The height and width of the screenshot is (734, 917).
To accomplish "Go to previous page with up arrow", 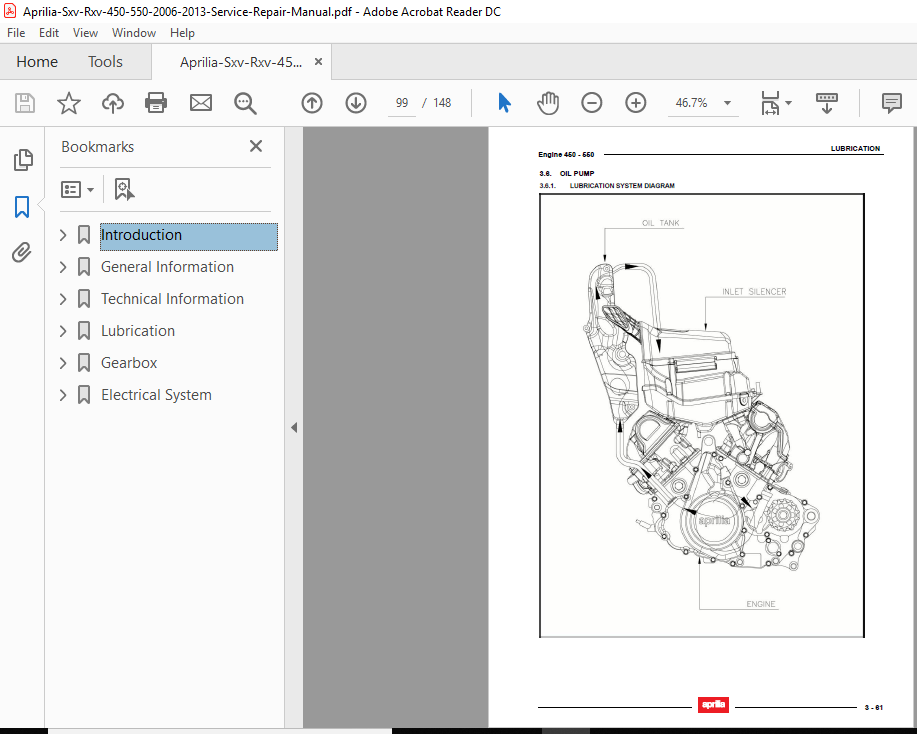I will 312,103.
